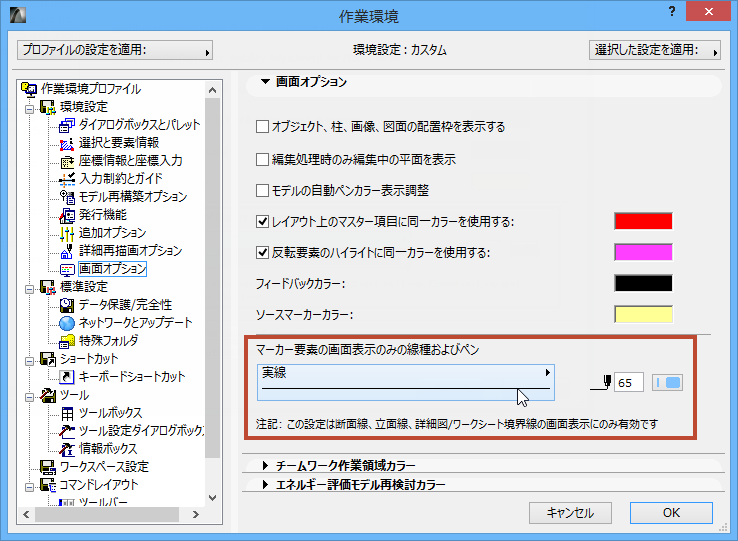Open the red master item color swatch
738x541 pixels.
(x=643, y=221)
